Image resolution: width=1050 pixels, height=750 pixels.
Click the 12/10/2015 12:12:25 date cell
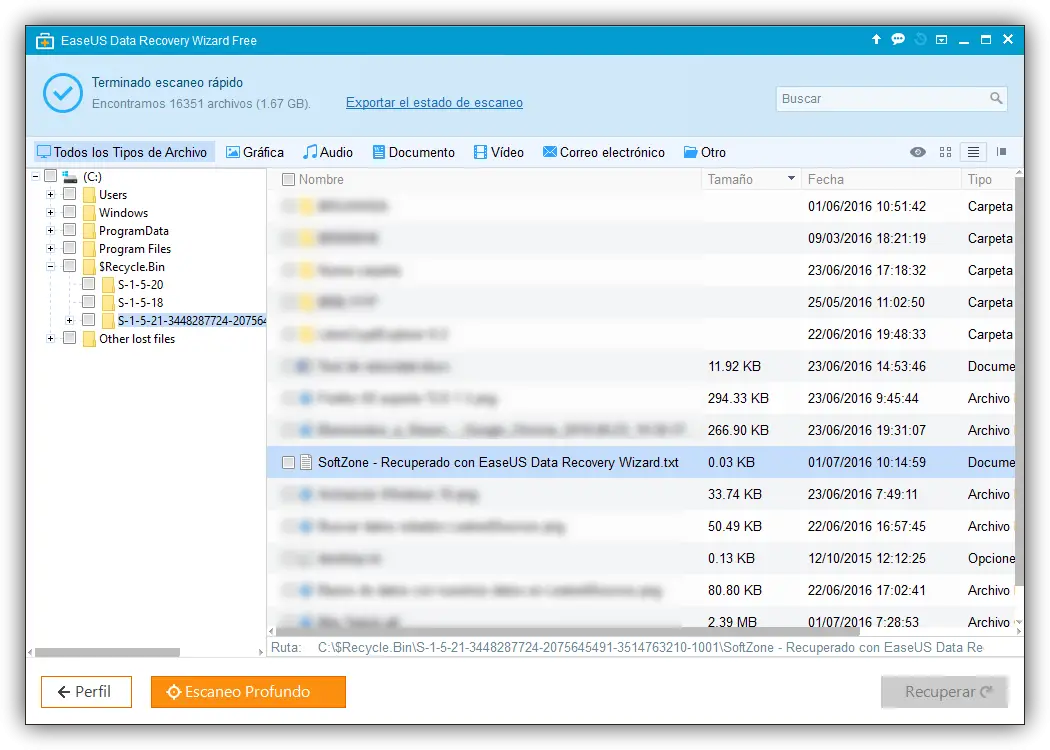(867, 558)
